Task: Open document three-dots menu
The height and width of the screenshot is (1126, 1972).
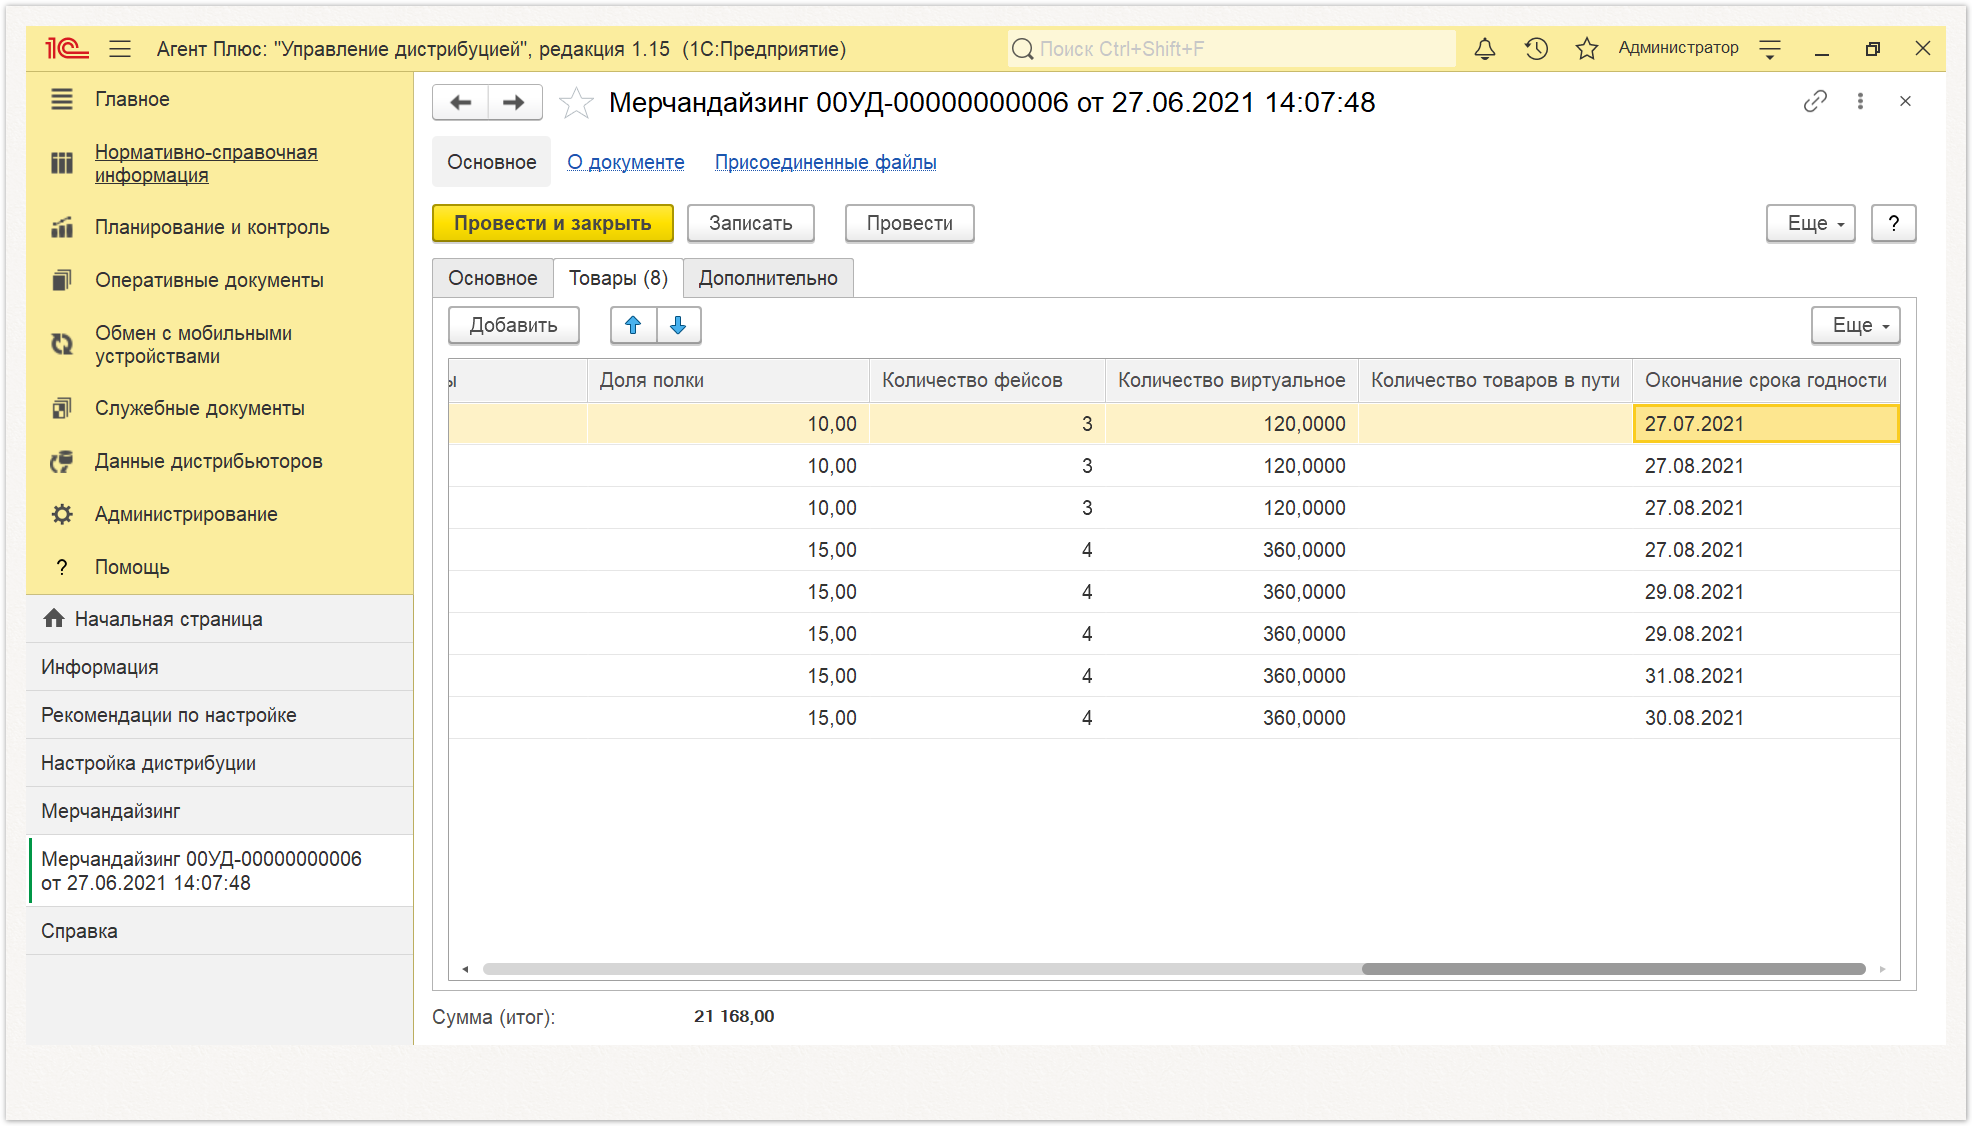Action: [1860, 102]
